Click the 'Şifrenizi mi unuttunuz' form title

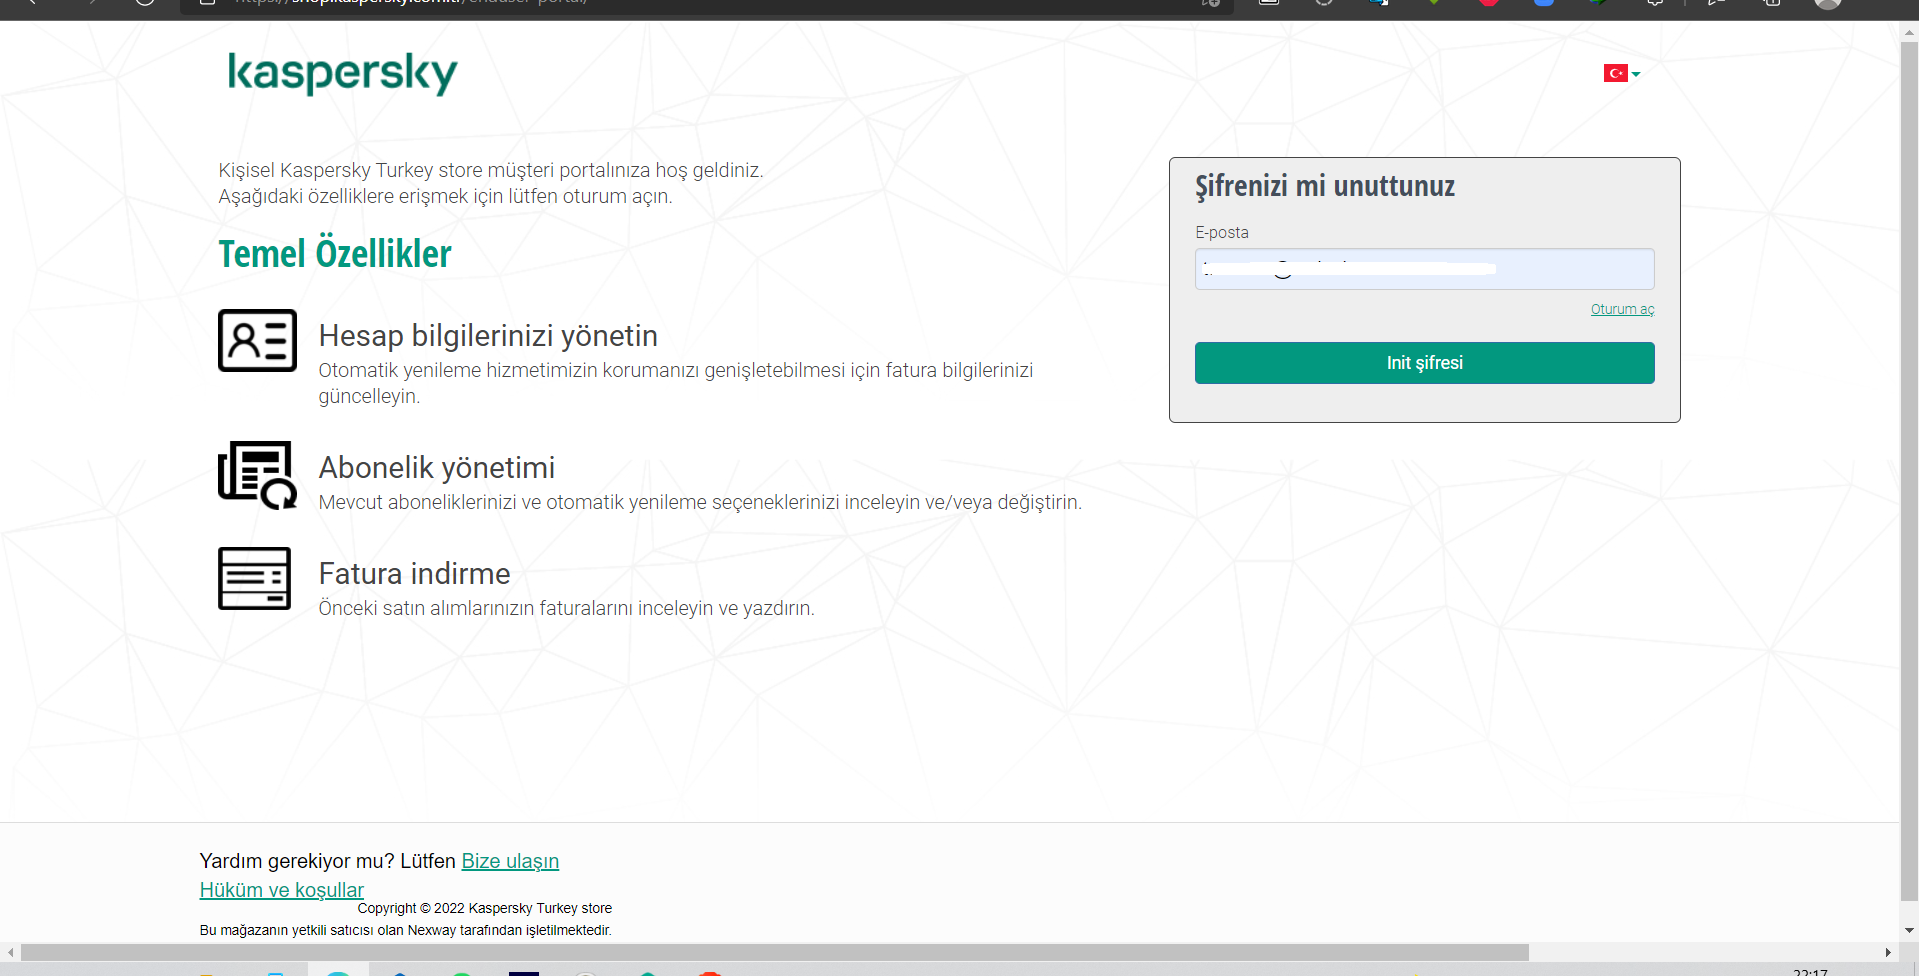tap(1325, 187)
